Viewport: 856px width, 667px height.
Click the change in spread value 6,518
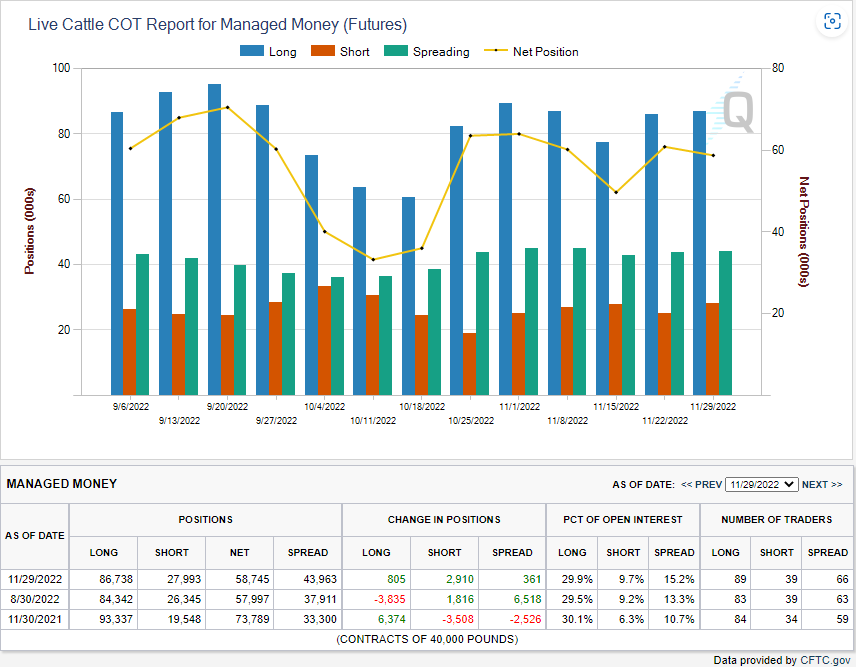527,599
